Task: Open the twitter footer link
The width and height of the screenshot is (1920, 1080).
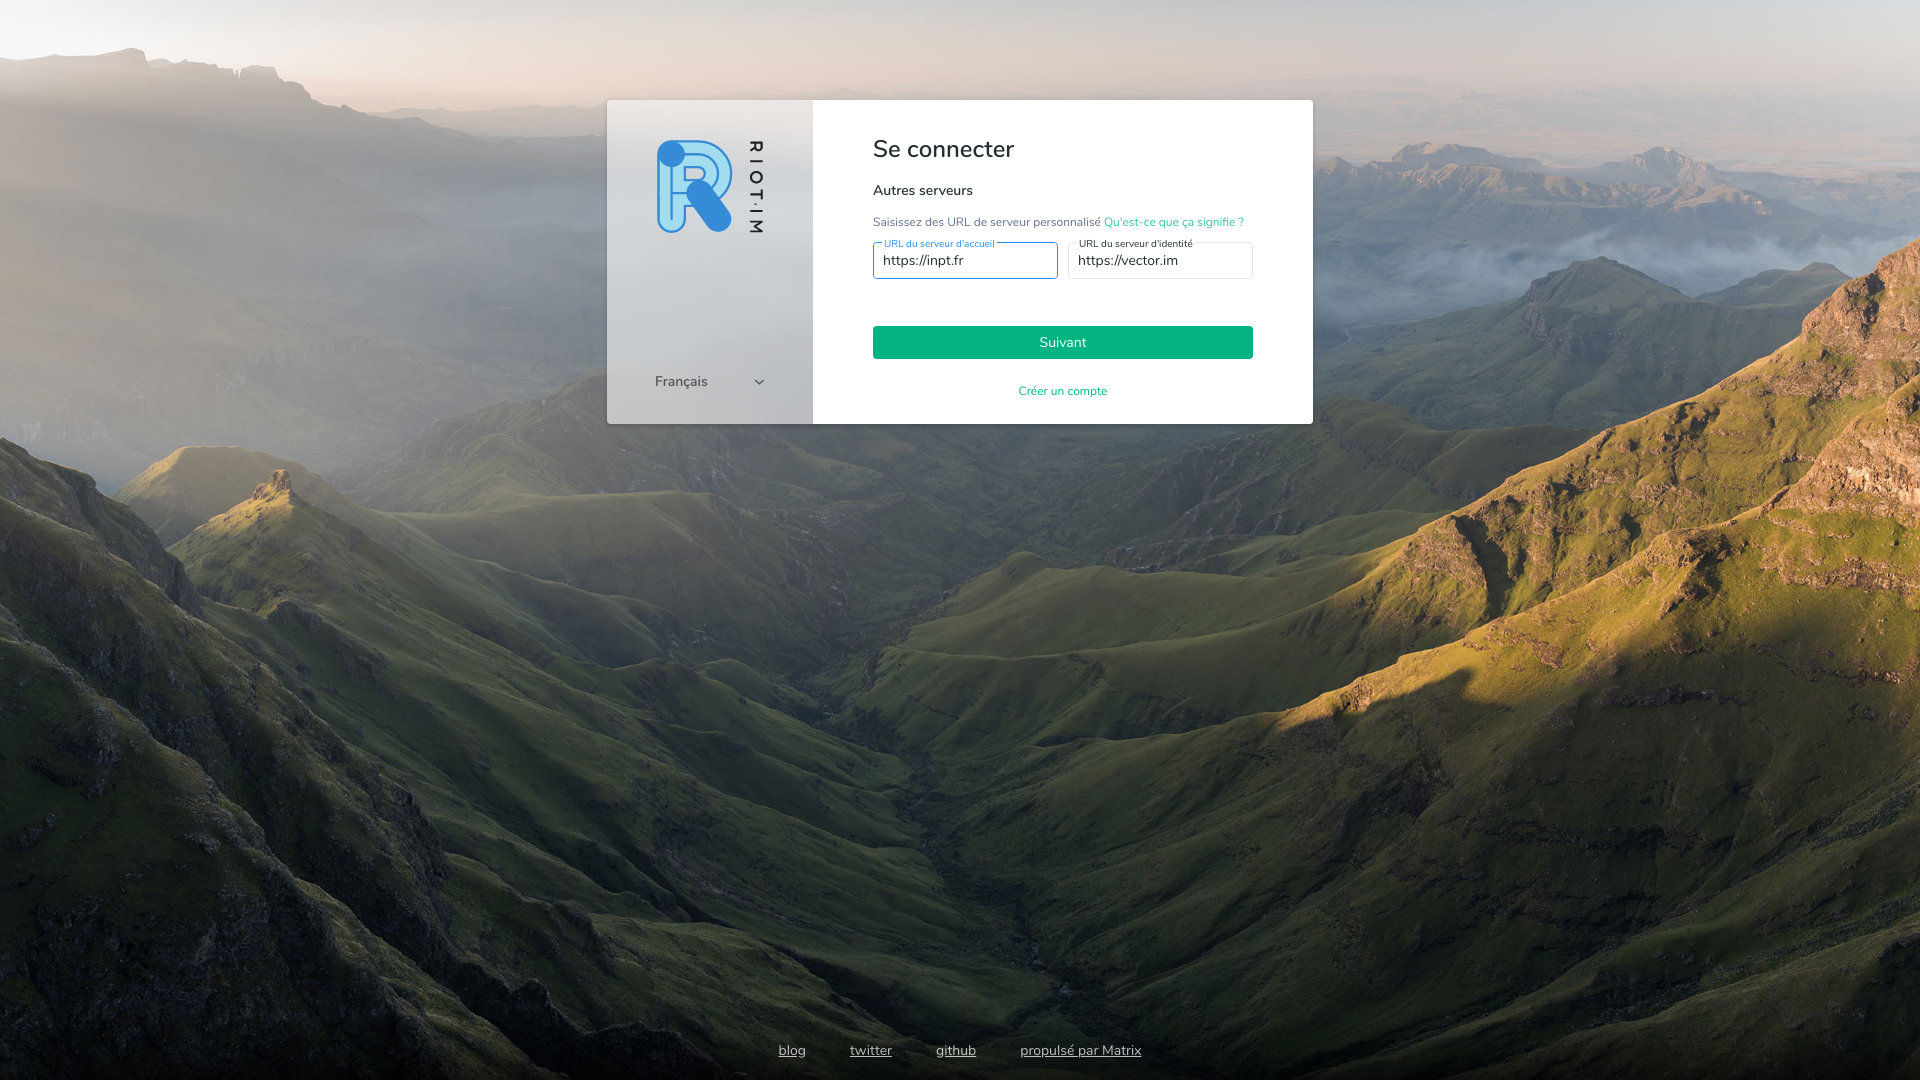Action: click(x=870, y=1050)
